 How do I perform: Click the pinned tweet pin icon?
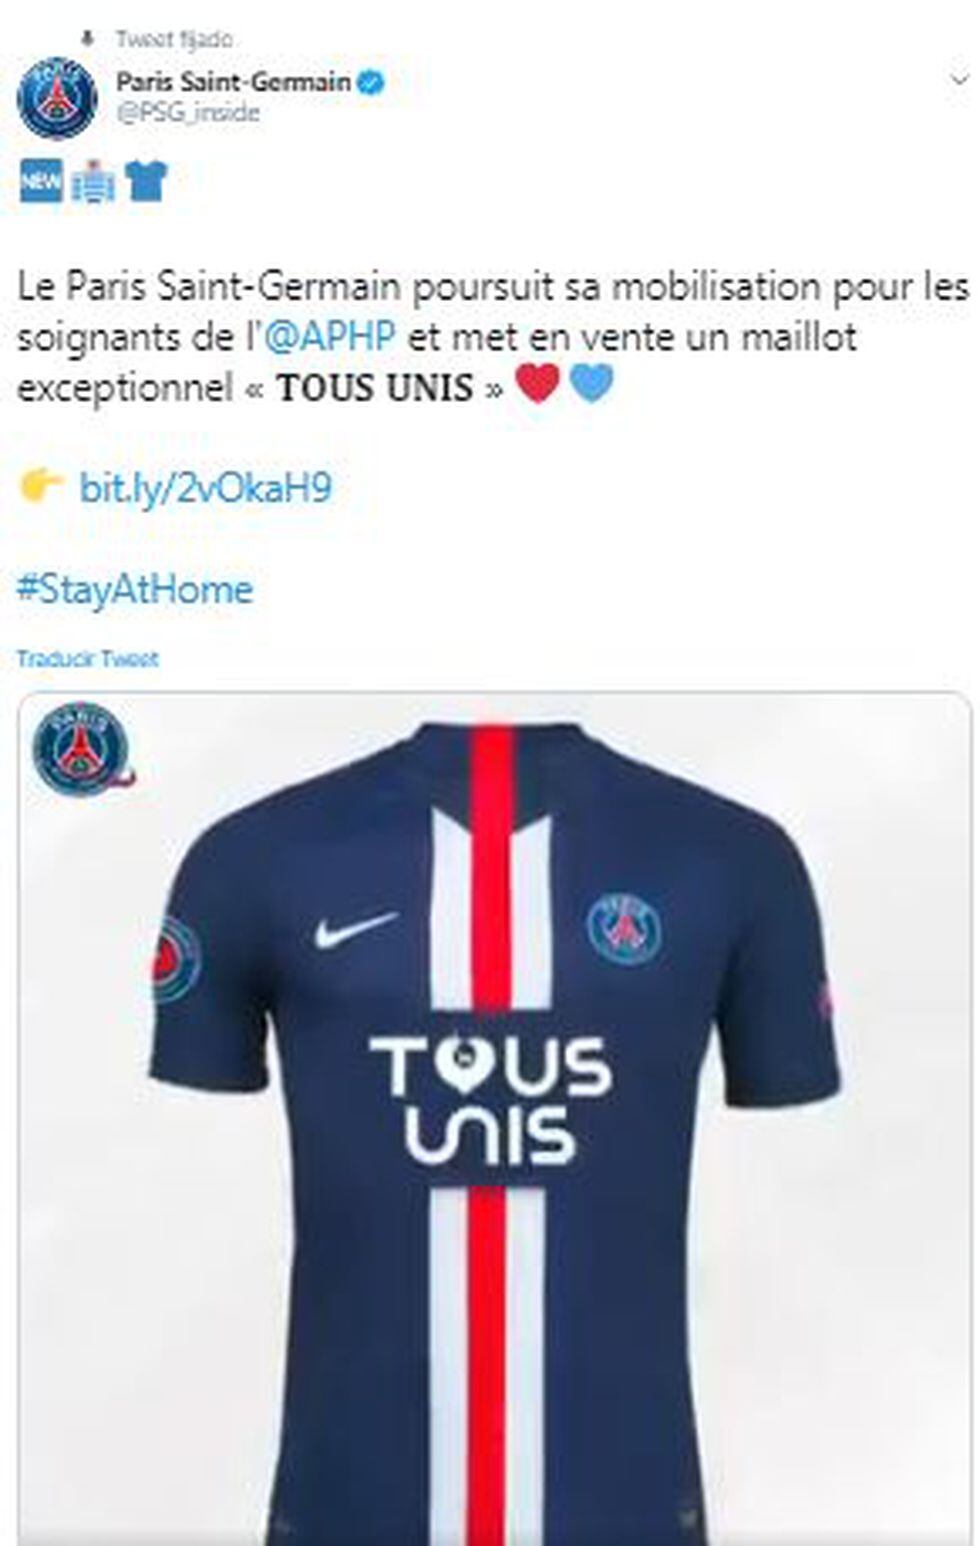[x=88, y=38]
